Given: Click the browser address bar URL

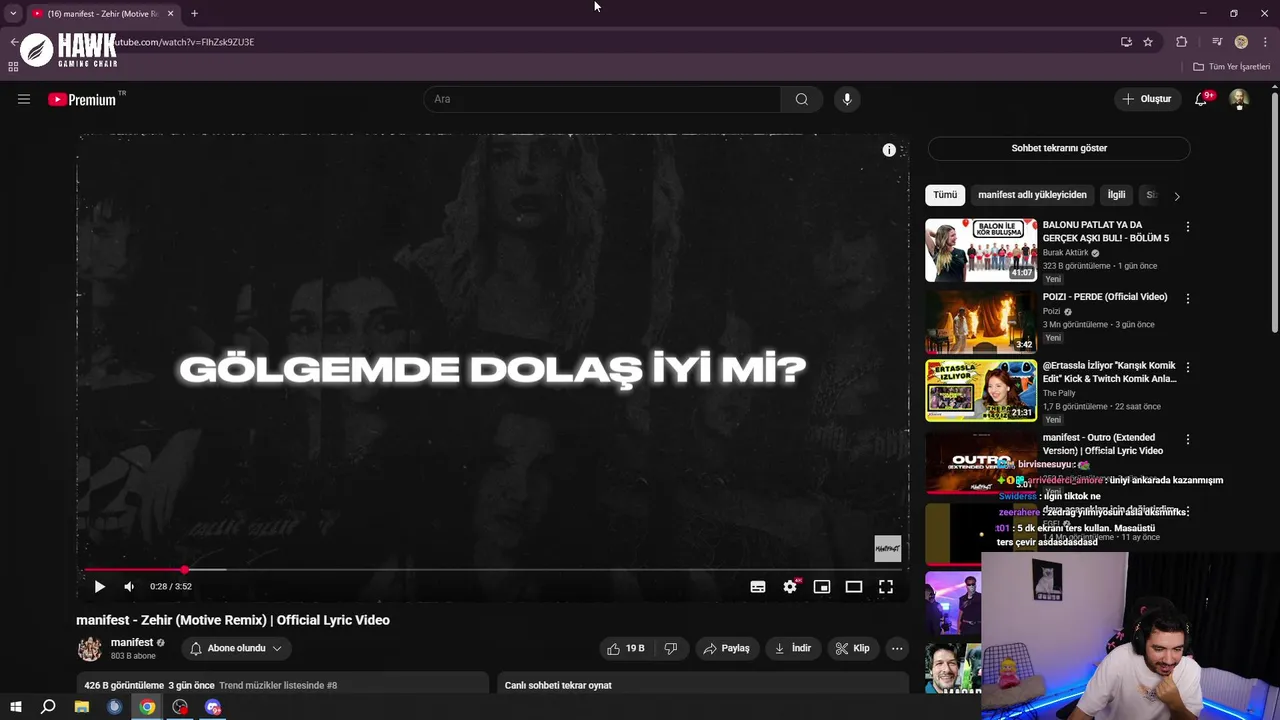Looking at the screenshot, I should [180, 42].
